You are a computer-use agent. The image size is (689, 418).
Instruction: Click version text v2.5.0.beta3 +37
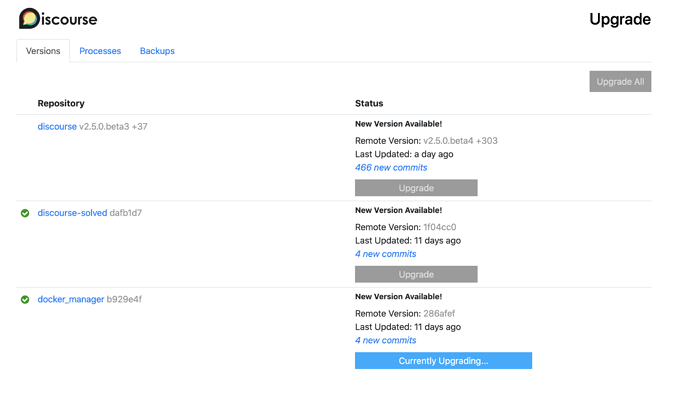113,127
